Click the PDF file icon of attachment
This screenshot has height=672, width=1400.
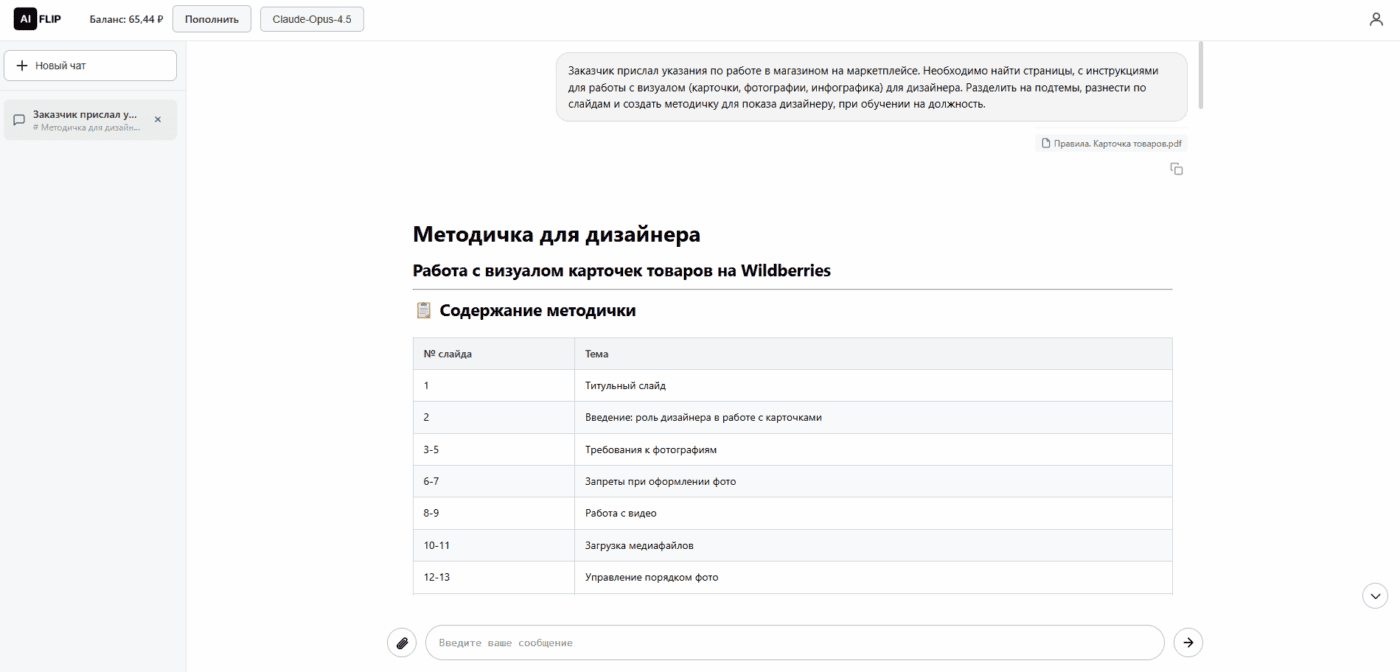(1046, 144)
